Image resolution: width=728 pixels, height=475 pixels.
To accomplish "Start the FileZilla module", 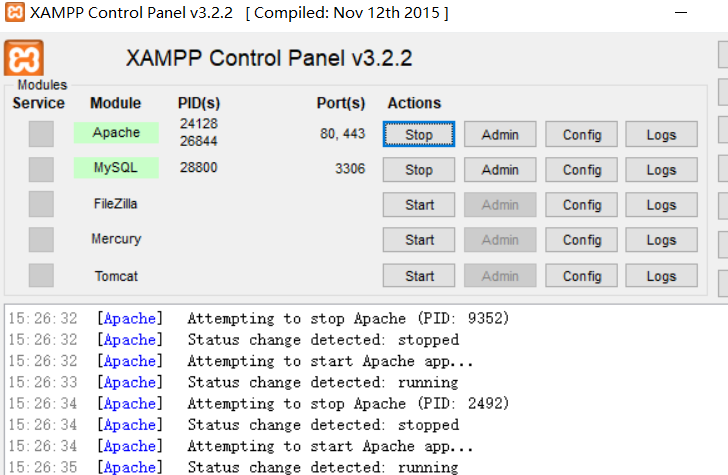I will (419, 205).
